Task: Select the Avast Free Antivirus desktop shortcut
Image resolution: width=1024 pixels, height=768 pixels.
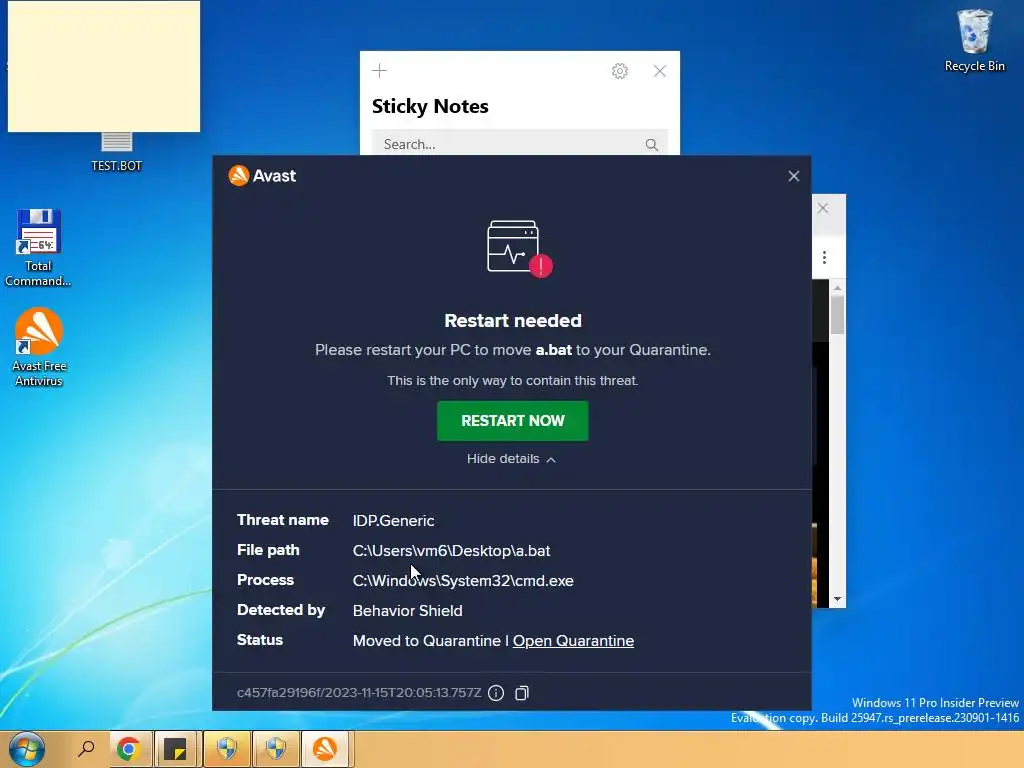Action: point(39,347)
